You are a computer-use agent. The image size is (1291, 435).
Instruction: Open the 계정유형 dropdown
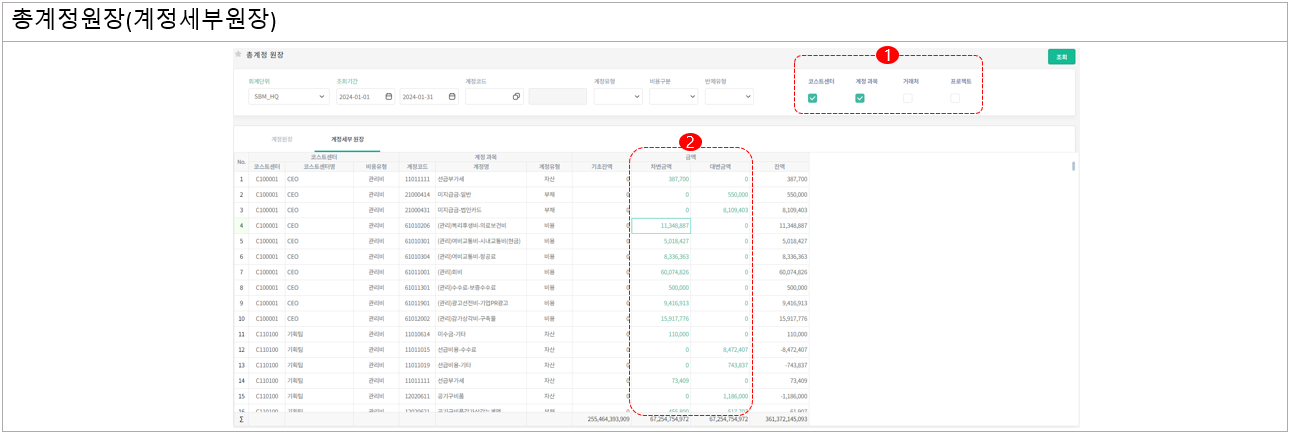(x=637, y=97)
